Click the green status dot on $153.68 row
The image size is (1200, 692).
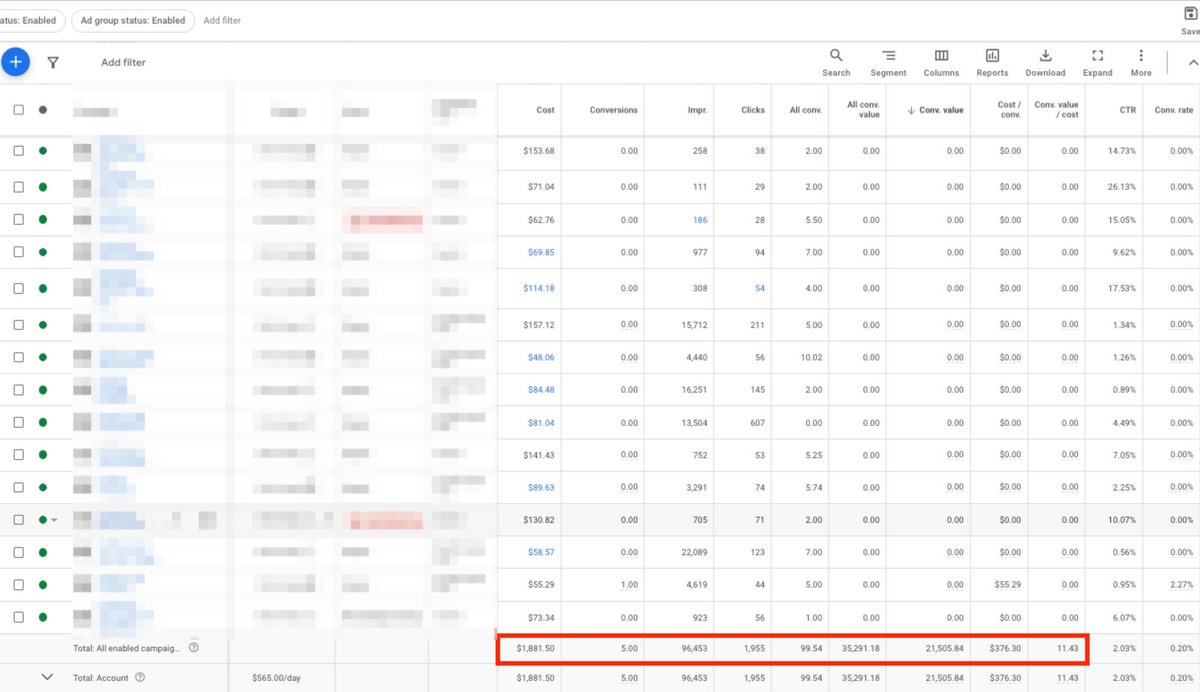point(42,151)
